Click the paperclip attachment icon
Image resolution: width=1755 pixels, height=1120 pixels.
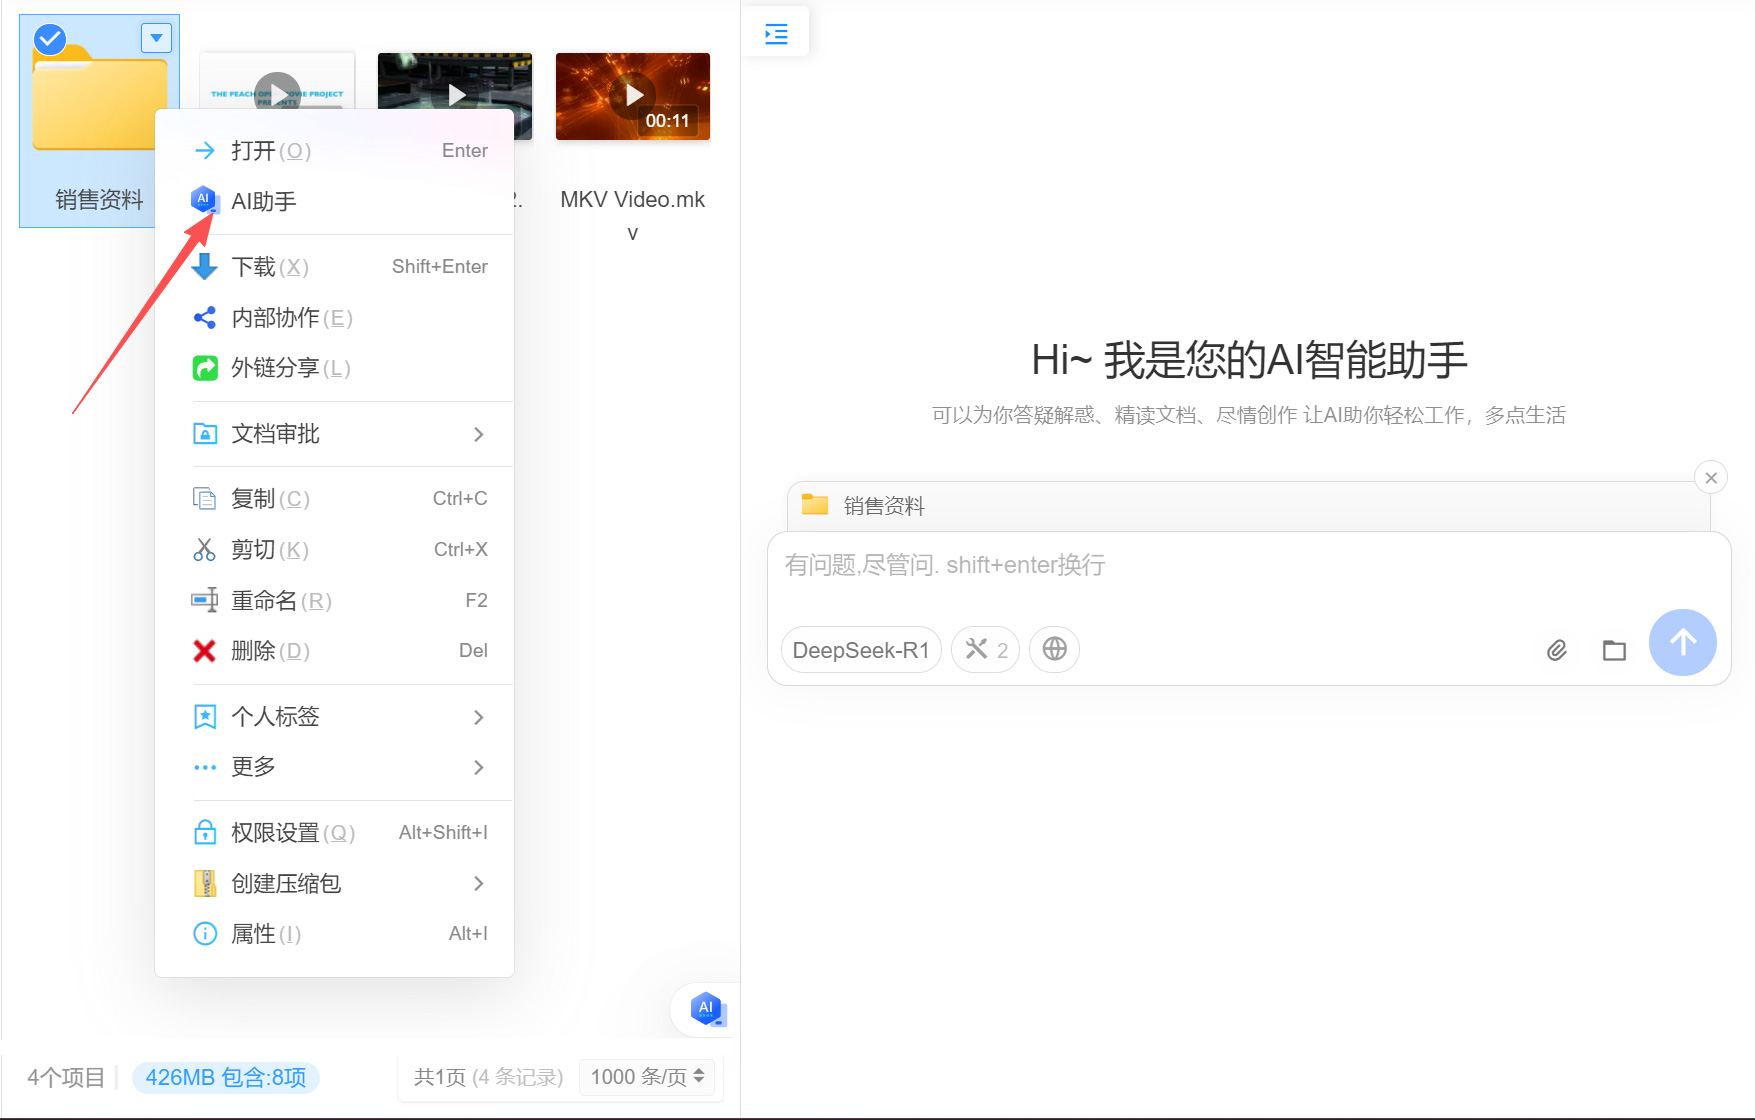[1556, 650]
